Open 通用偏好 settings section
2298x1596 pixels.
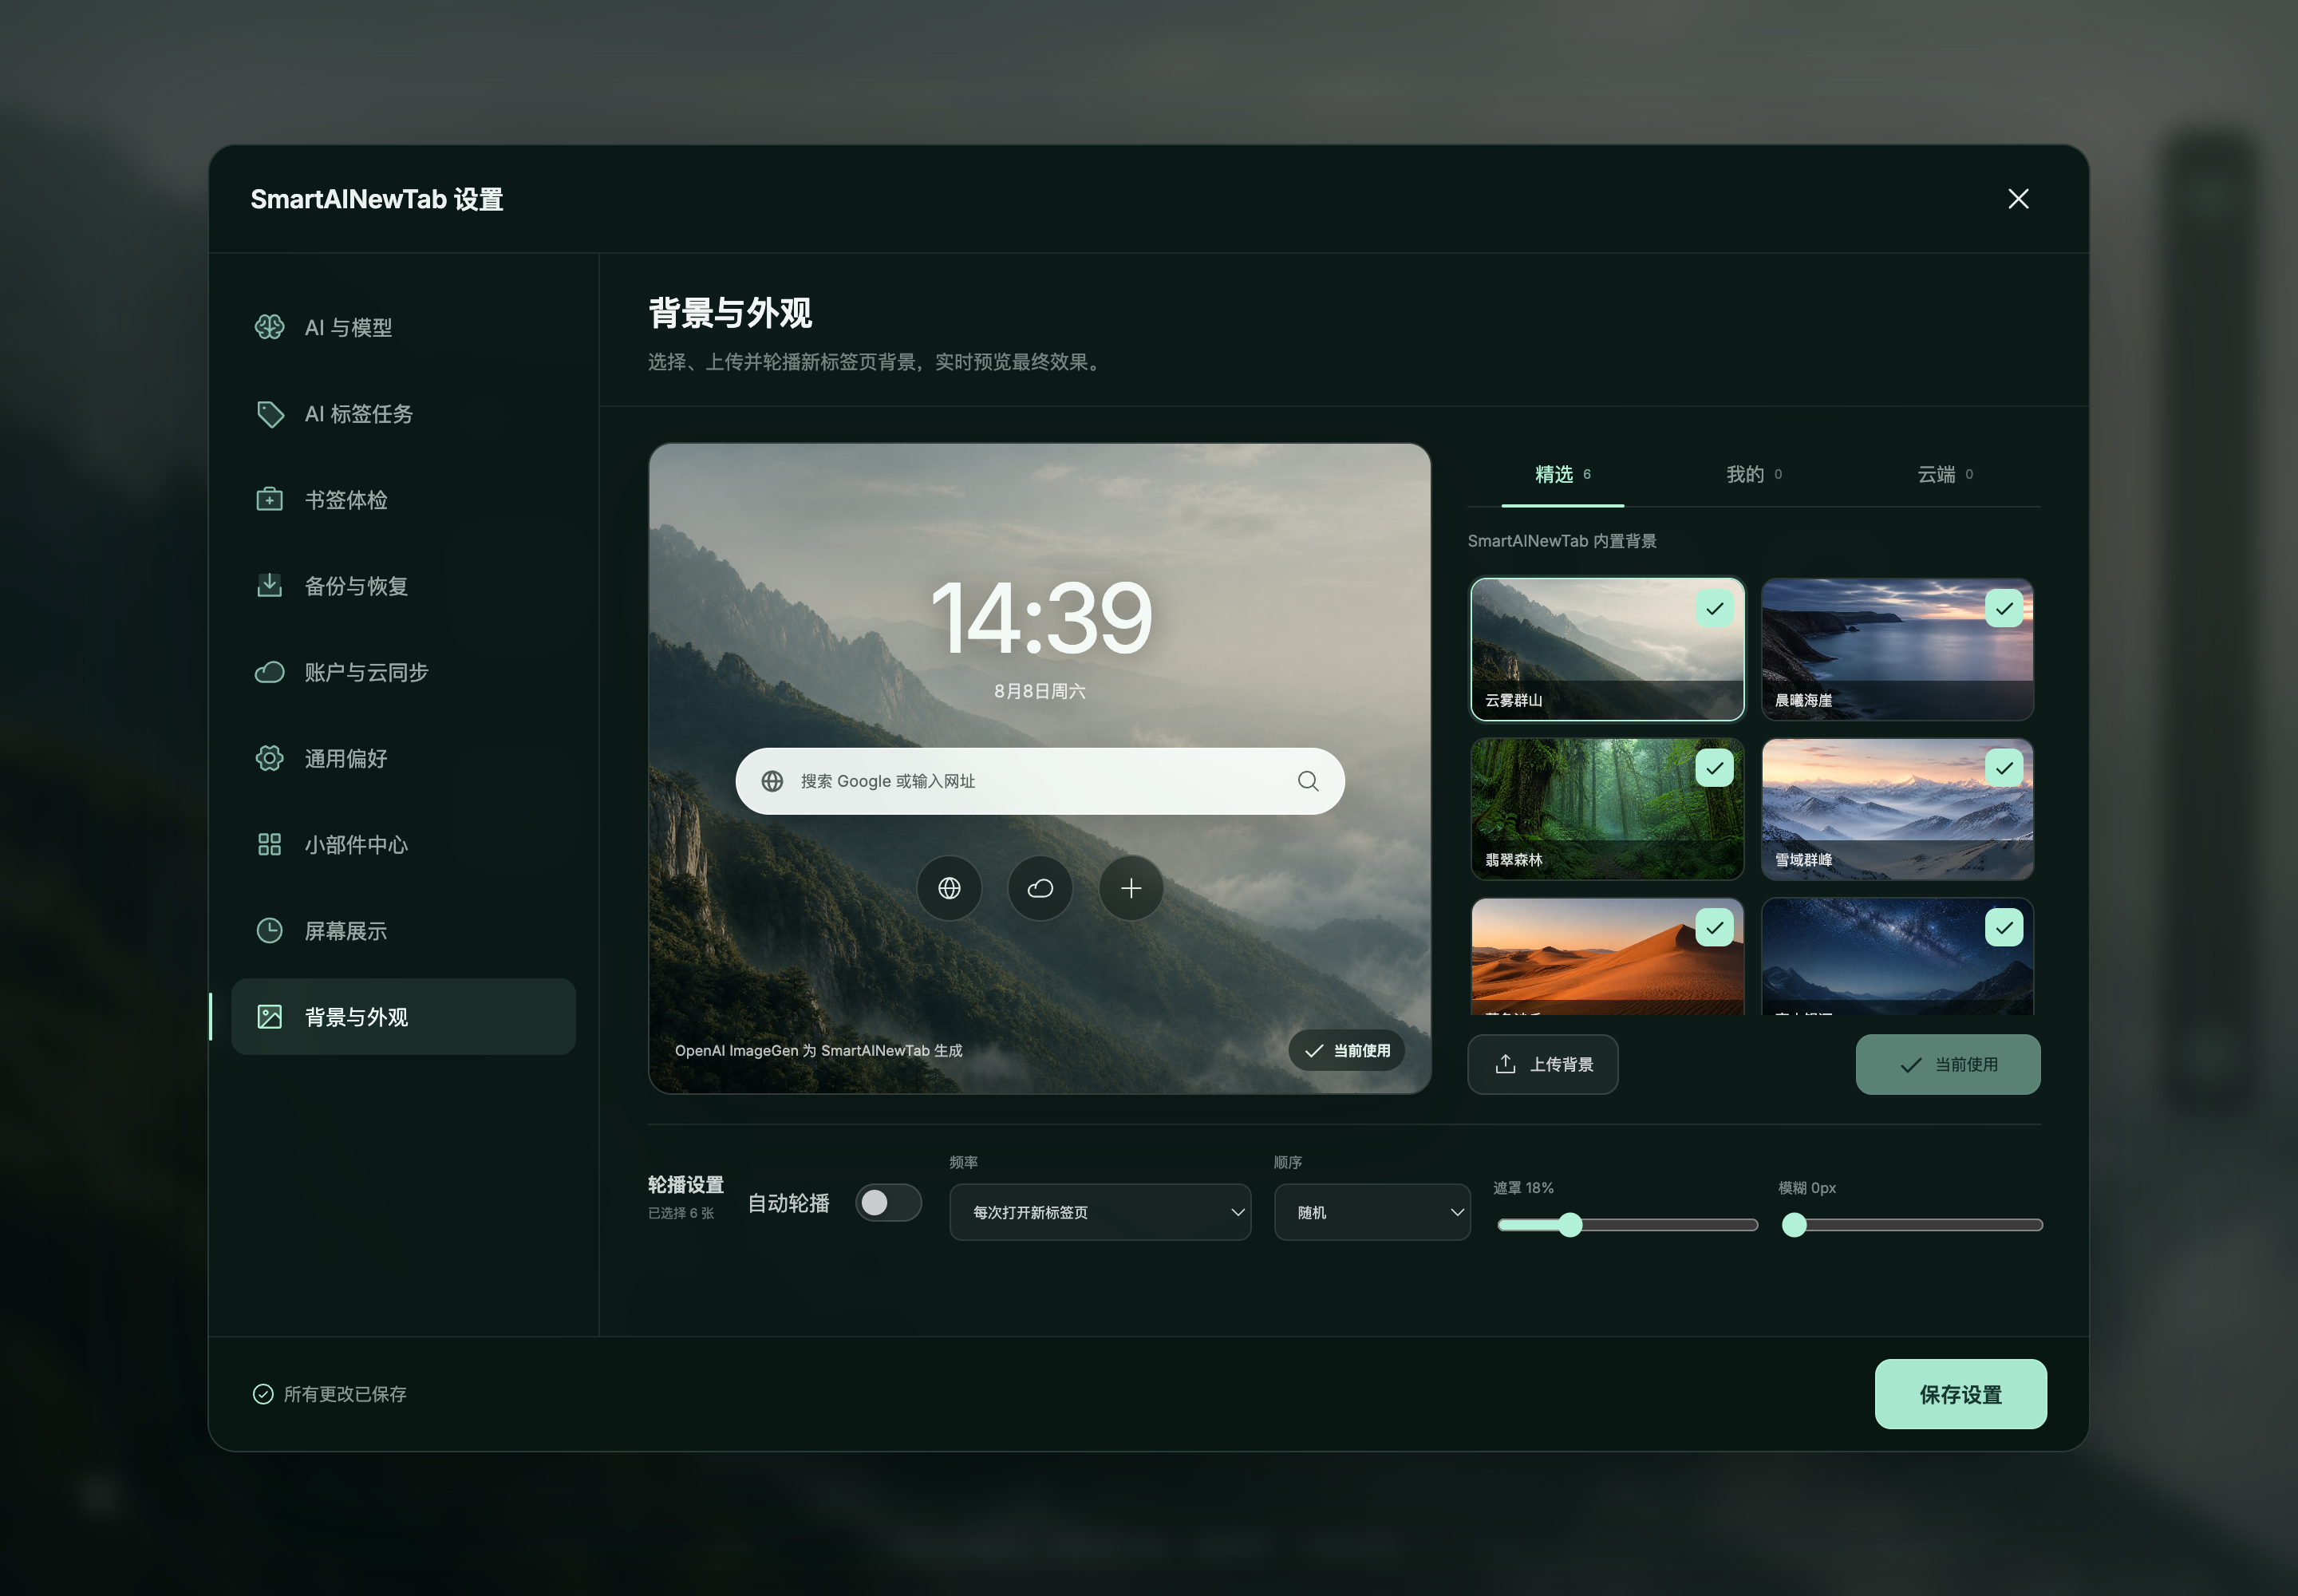tap(403, 758)
